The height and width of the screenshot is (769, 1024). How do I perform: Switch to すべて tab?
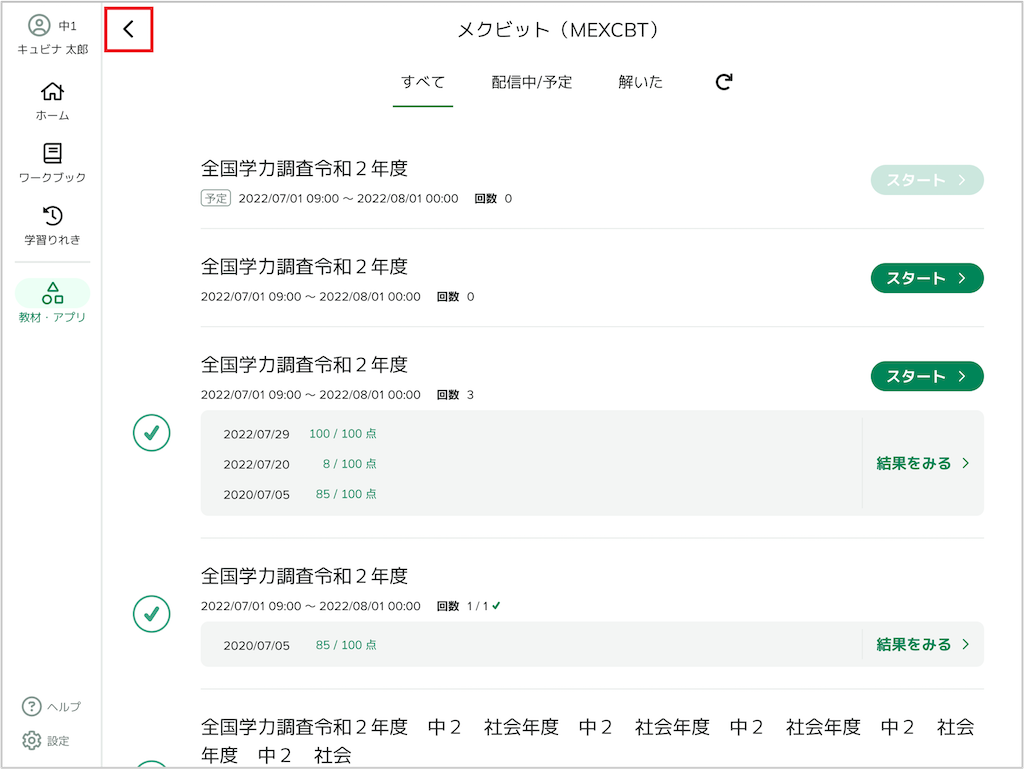tap(423, 82)
